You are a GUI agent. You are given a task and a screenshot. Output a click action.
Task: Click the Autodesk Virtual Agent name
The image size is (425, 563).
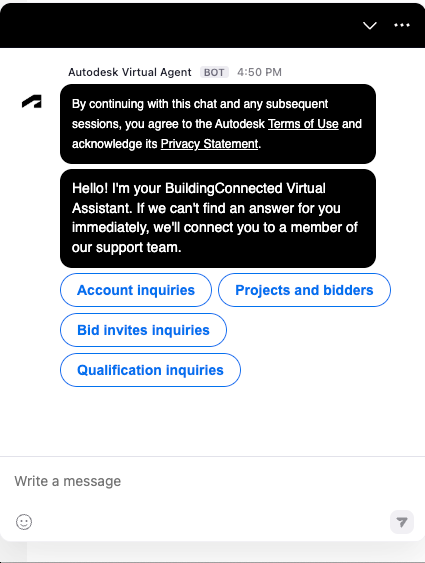click(130, 73)
